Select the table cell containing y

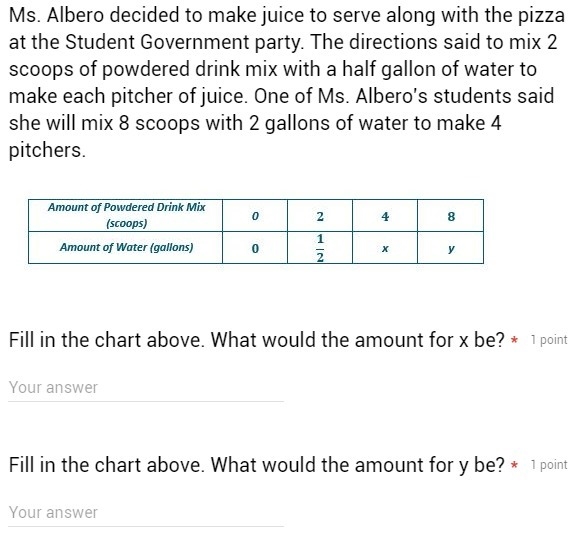pos(450,248)
